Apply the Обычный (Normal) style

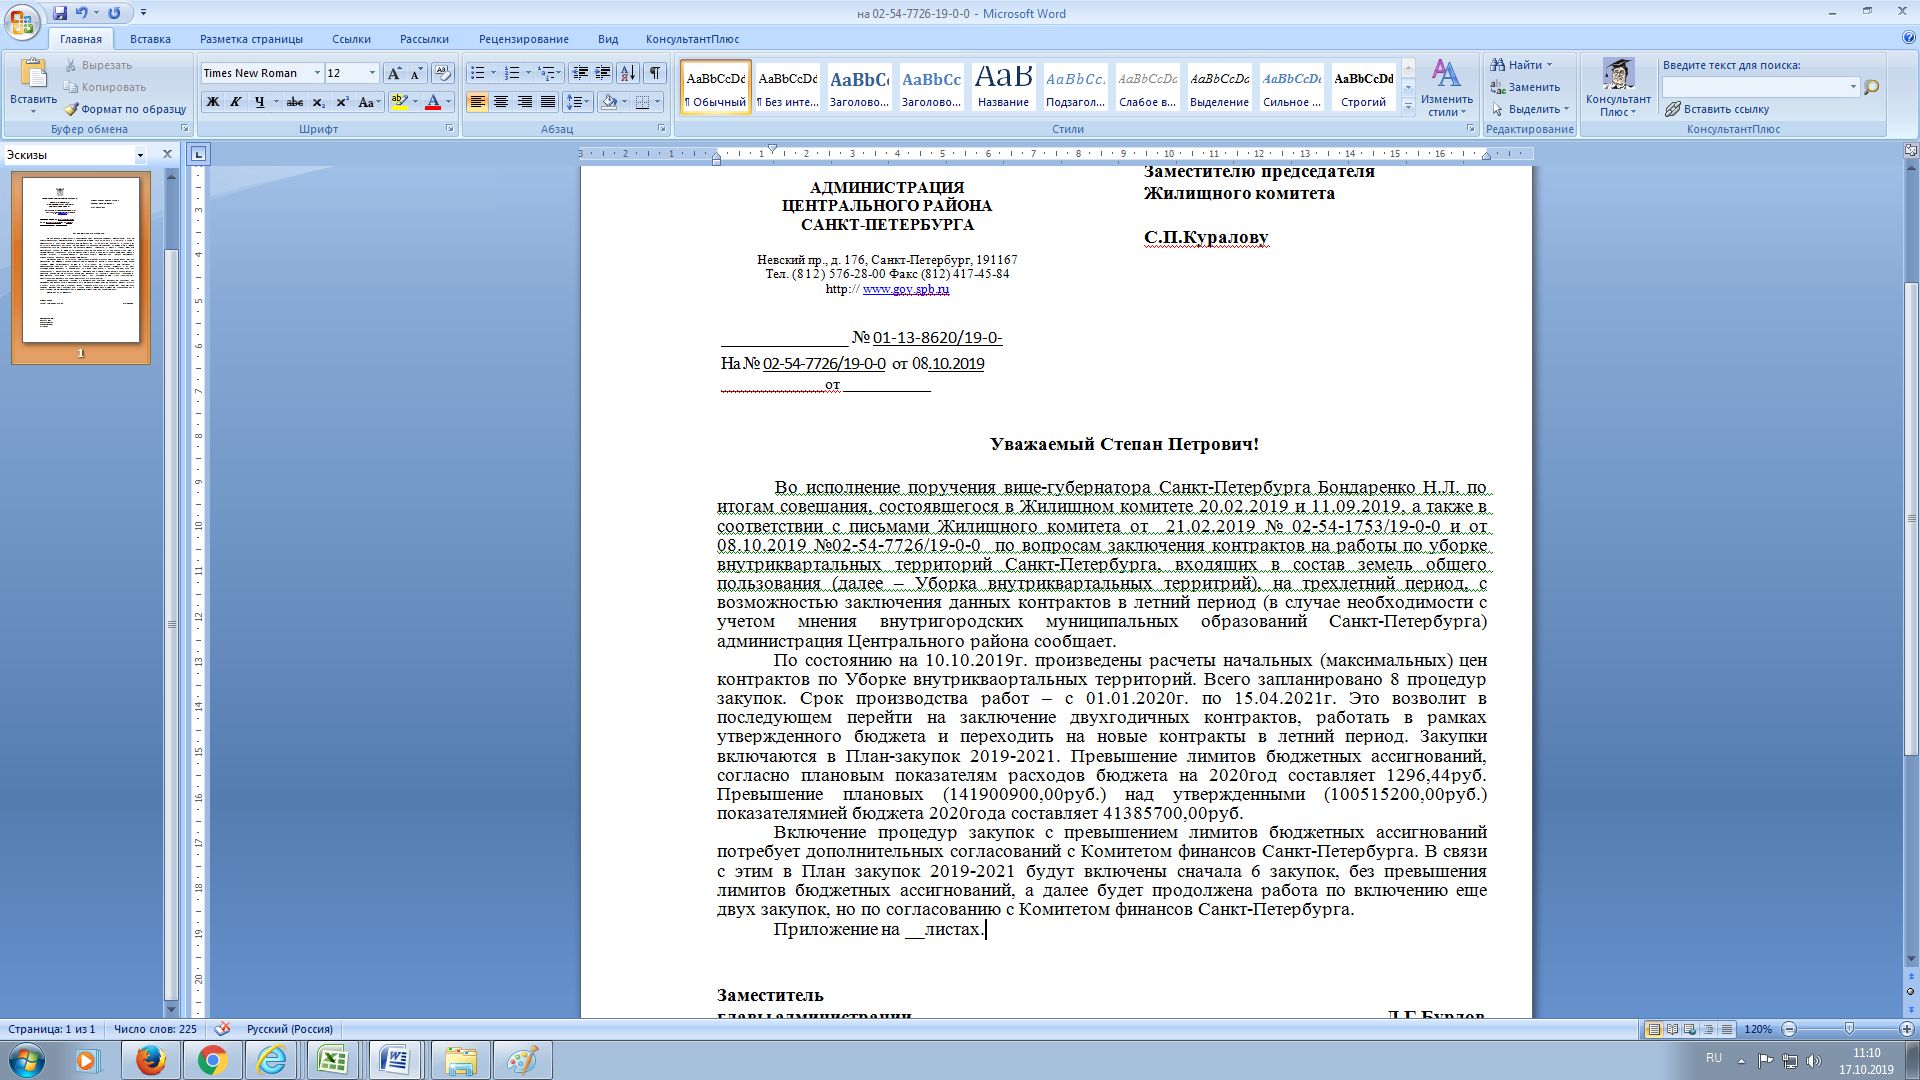pyautogui.click(x=716, y=87)
